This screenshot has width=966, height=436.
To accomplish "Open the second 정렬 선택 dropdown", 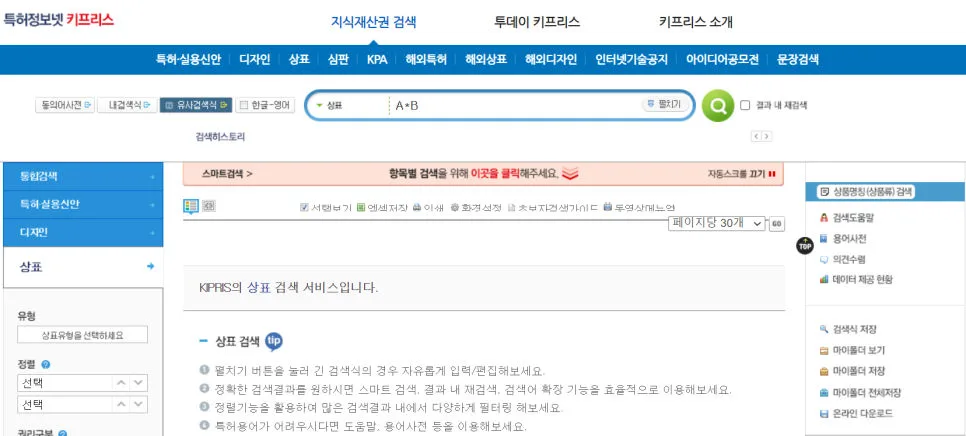I will pos(83,405).
